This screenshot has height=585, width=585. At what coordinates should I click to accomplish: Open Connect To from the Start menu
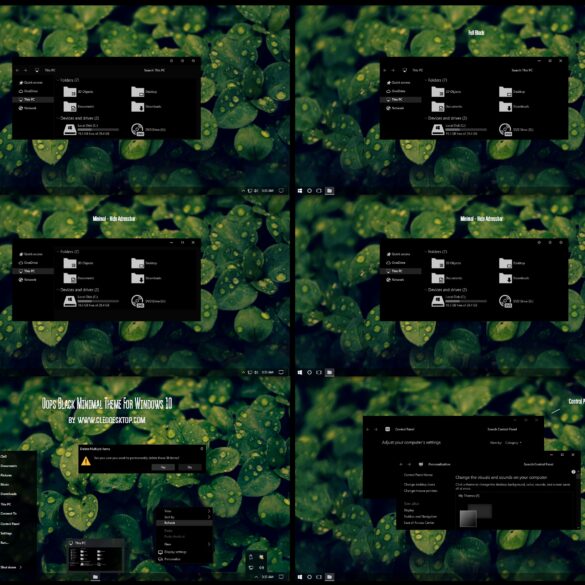8,514
